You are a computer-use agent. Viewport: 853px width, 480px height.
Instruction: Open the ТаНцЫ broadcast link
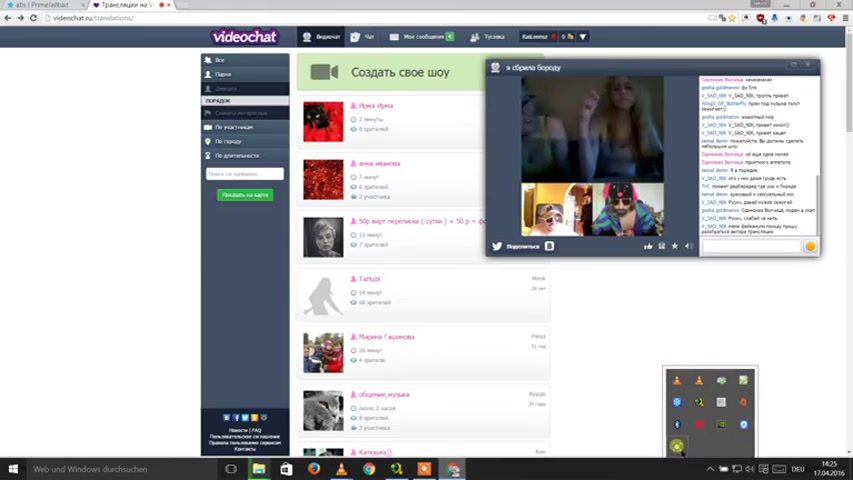369,279
